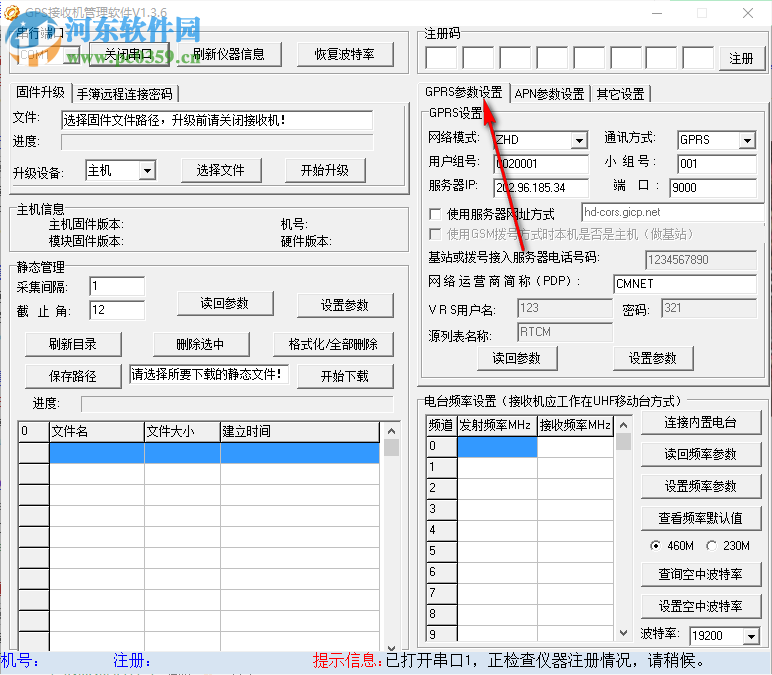Click the 用户组号 field
The image size is (772, 675).
541,164
